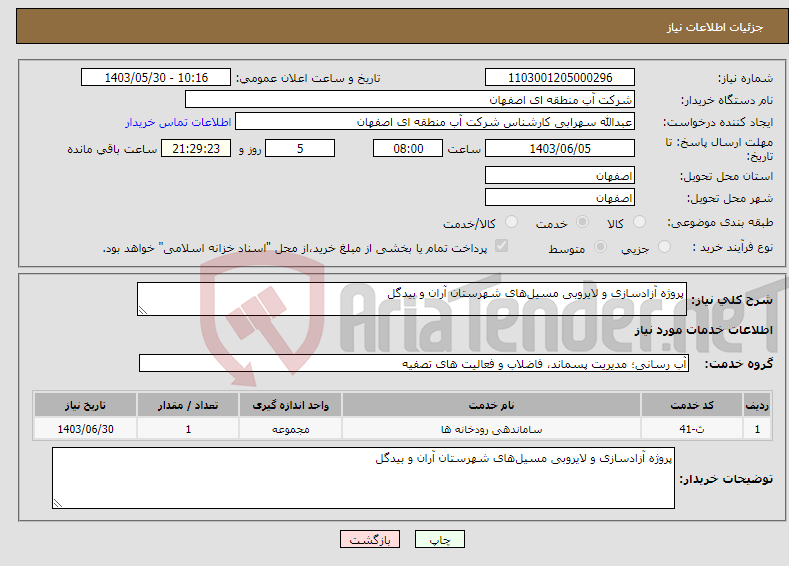Toggle the اسناد خزانه اسلامی payment checkbox
The width and height of the screenshot is (789, 566).
(501, 246)
